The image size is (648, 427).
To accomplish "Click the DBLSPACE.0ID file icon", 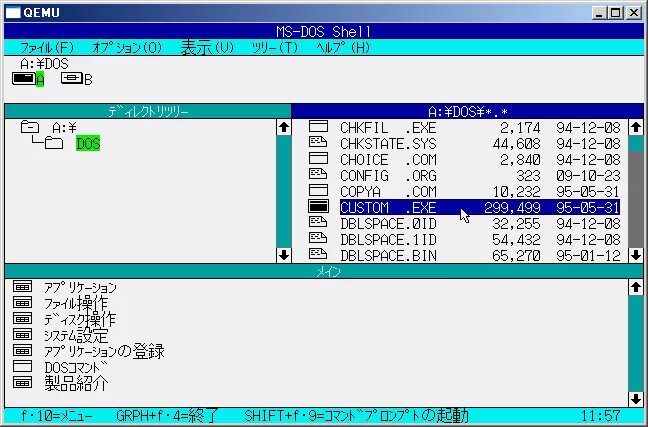I will (318, 222).
